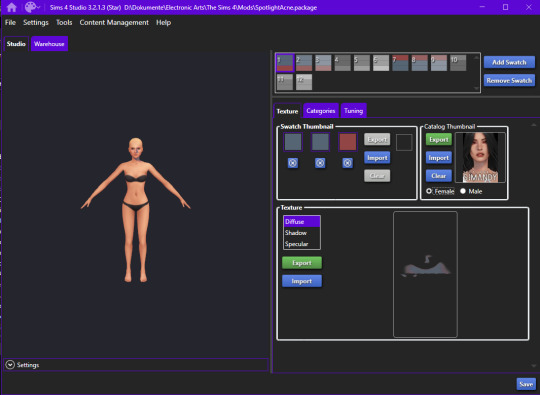The height and width of the screenshot is (395, 540).
Task: Clear the Catalog Thumbnail image
Action: pyautogui.click(x=439, y=176)
